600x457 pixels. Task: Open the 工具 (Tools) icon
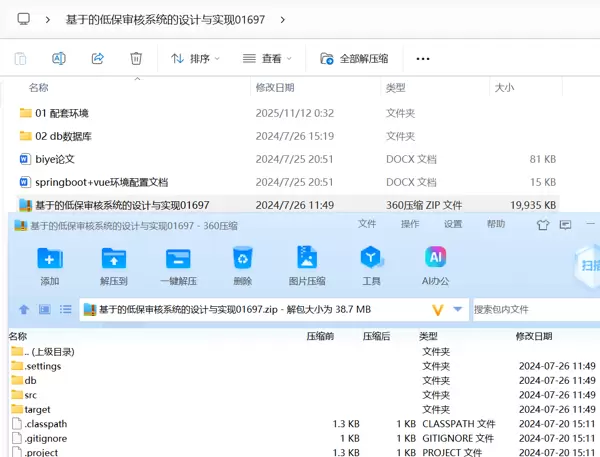pos(371,261)
